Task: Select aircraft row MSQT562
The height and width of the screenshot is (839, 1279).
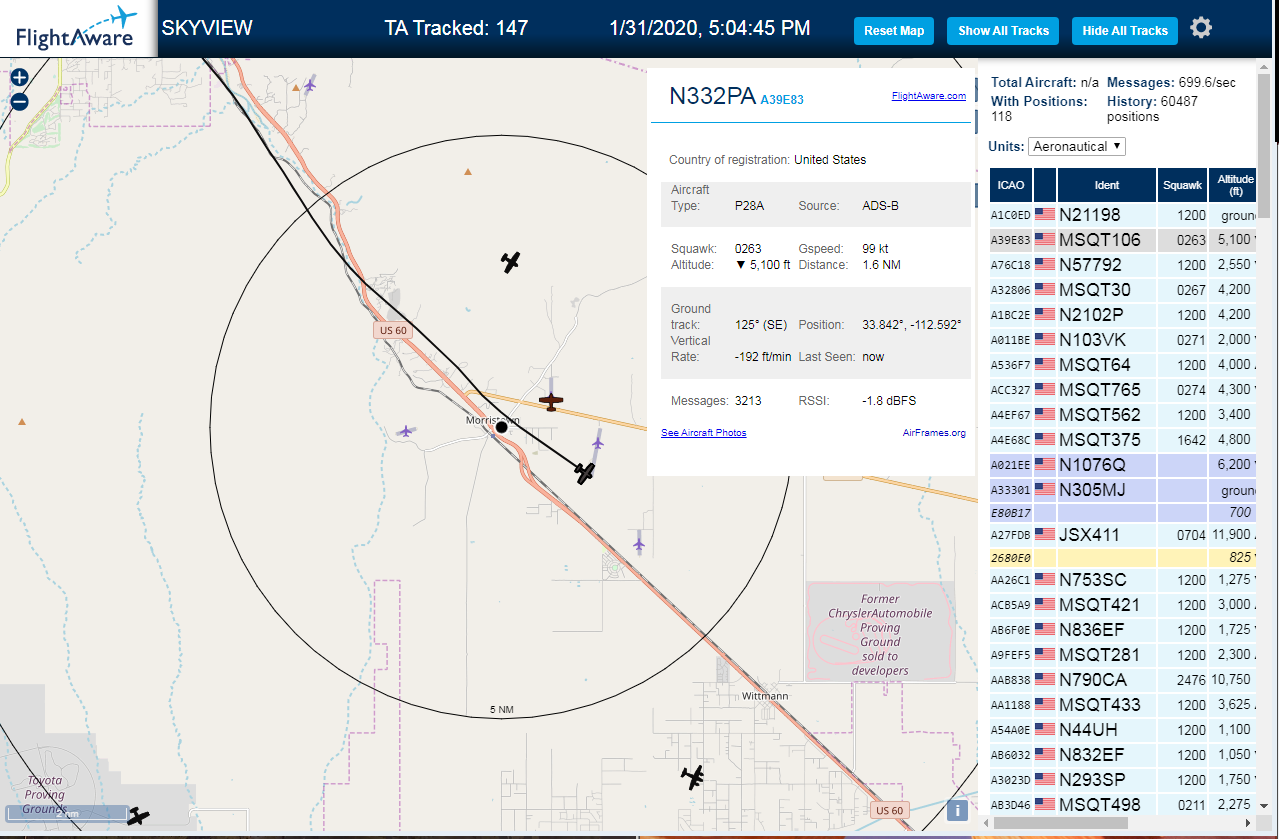Action: pos(1124,415)
